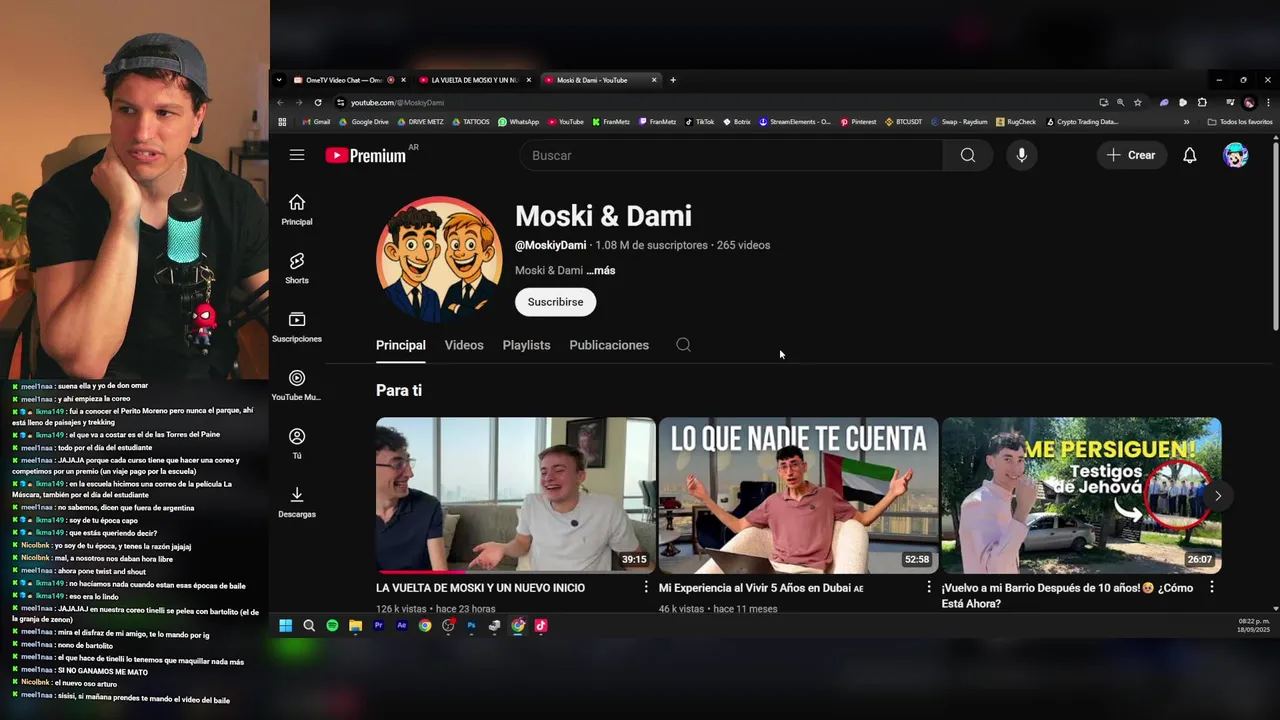
Task: Switch to LA VUELTA DE MOSKI browser tab
Action: (475, 80)
